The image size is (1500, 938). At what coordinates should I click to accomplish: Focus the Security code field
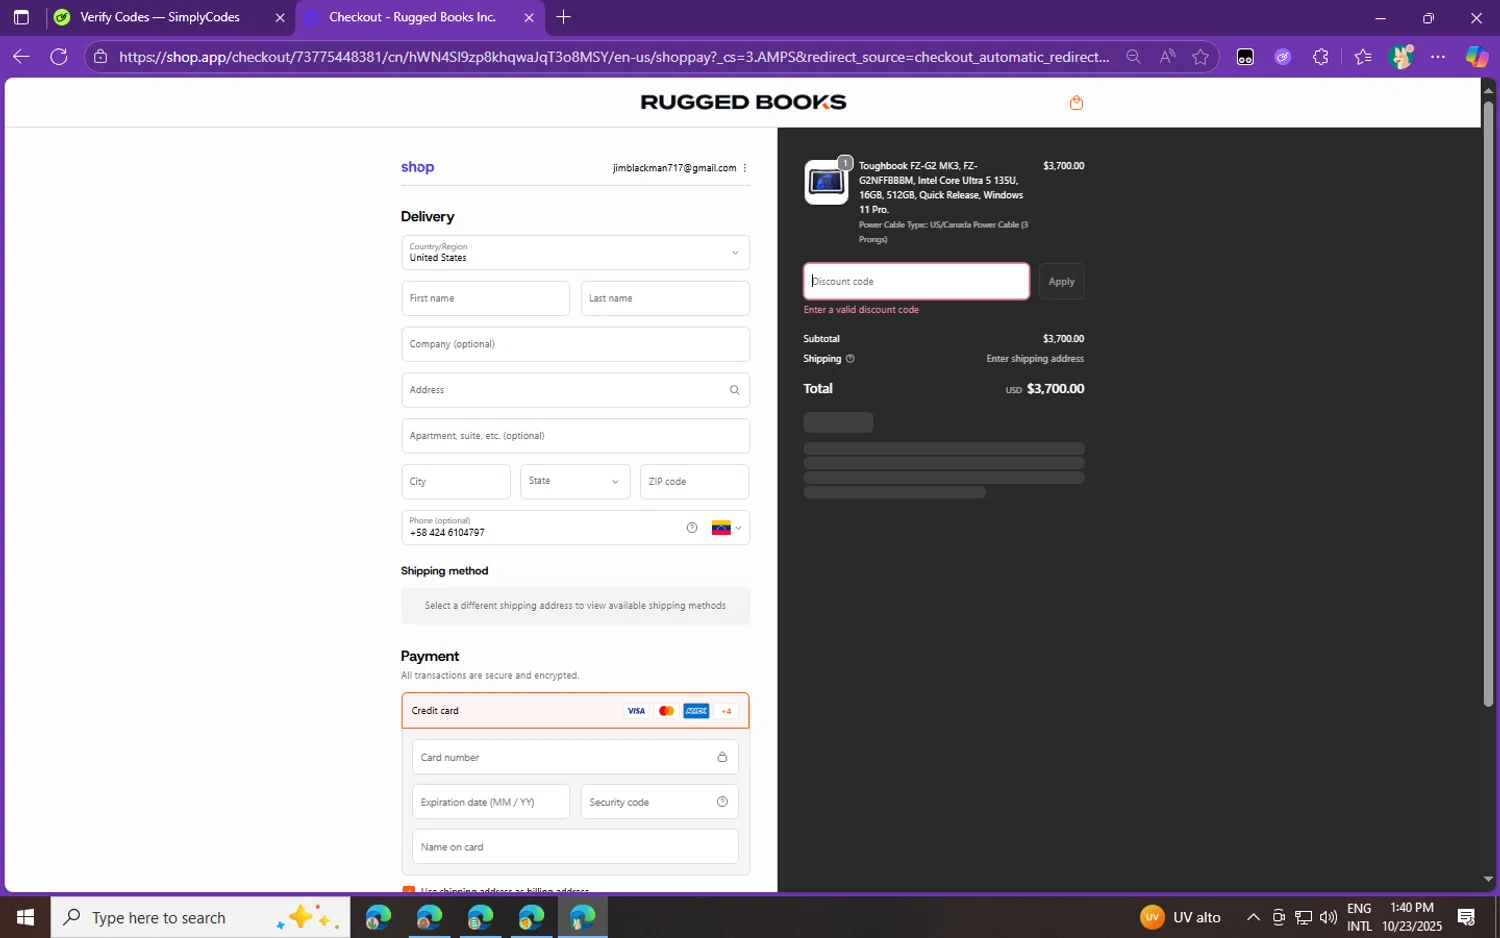pos(659,802)
